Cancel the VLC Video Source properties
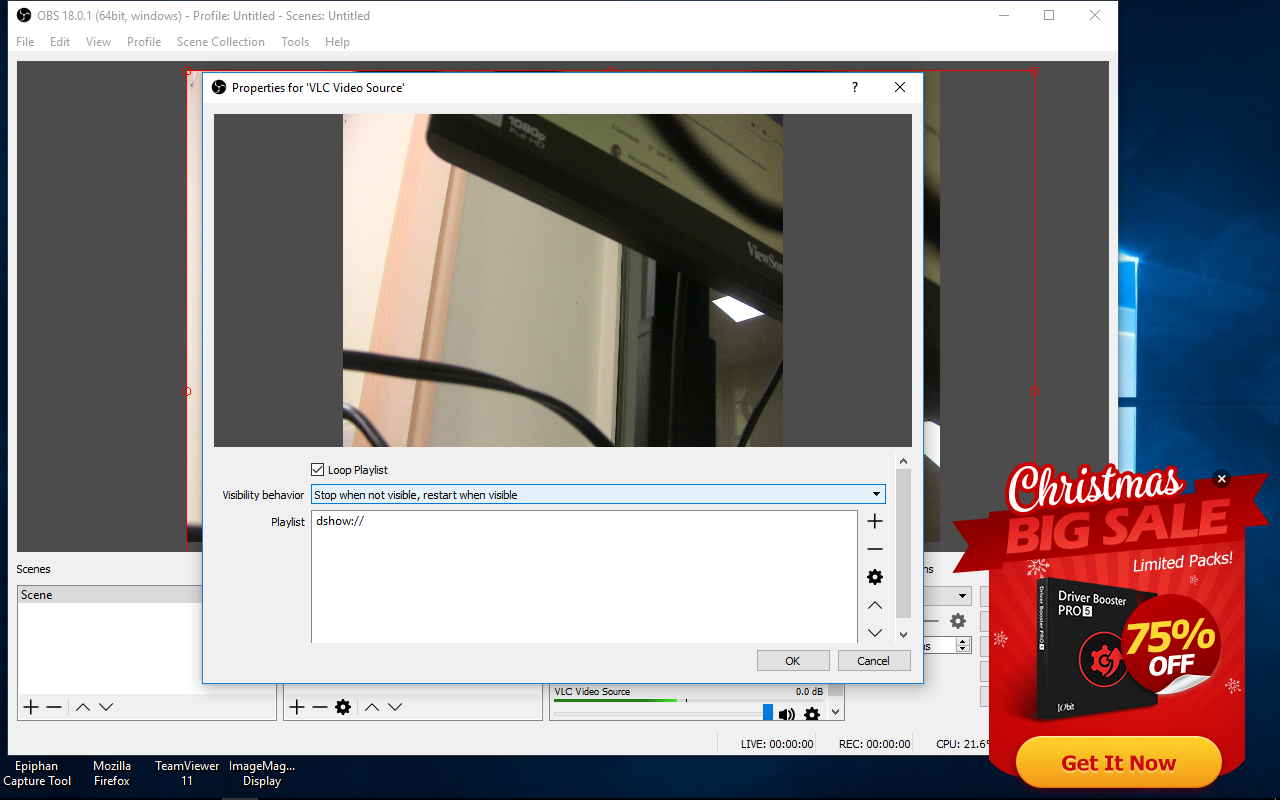Image resolution: width=1280 pixels, height=800 pixels. pyautogui.click(x=873, y=661)
